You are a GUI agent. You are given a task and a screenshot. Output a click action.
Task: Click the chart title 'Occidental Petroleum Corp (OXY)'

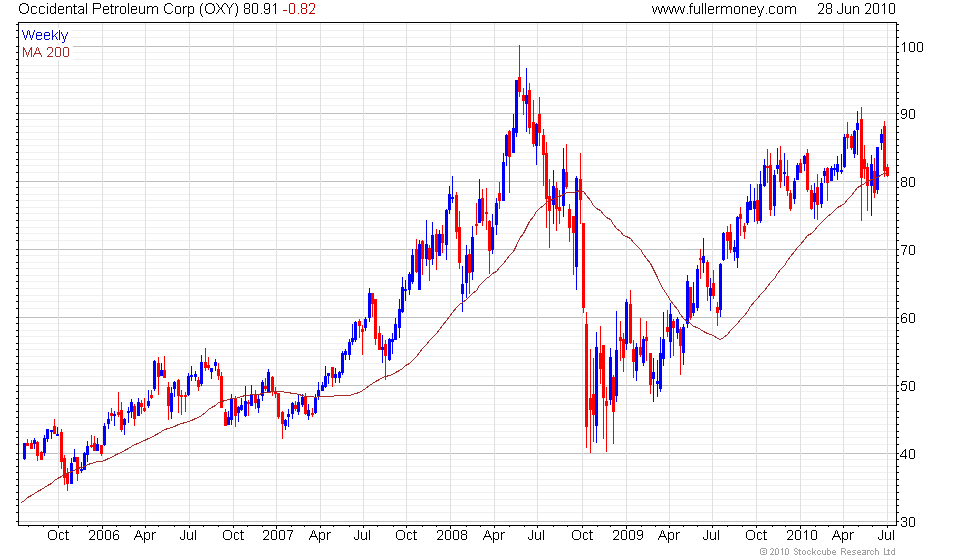tap(128, 9)
